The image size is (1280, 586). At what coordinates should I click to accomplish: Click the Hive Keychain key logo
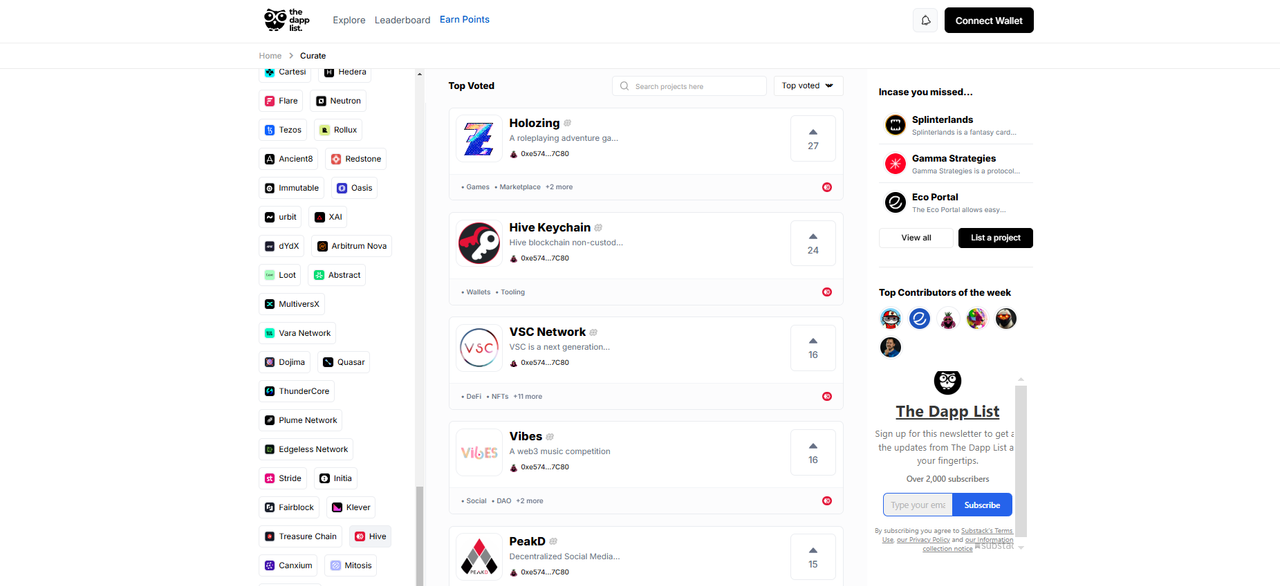479,243
